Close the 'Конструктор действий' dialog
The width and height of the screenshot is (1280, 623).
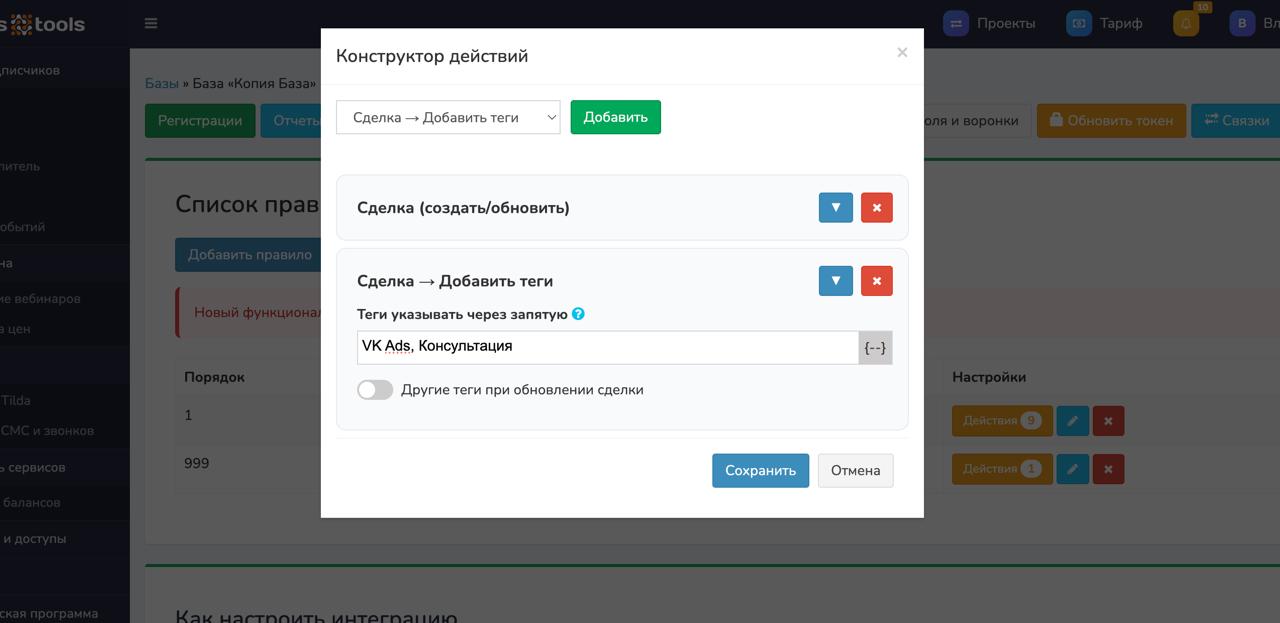(x=902, y=52)
